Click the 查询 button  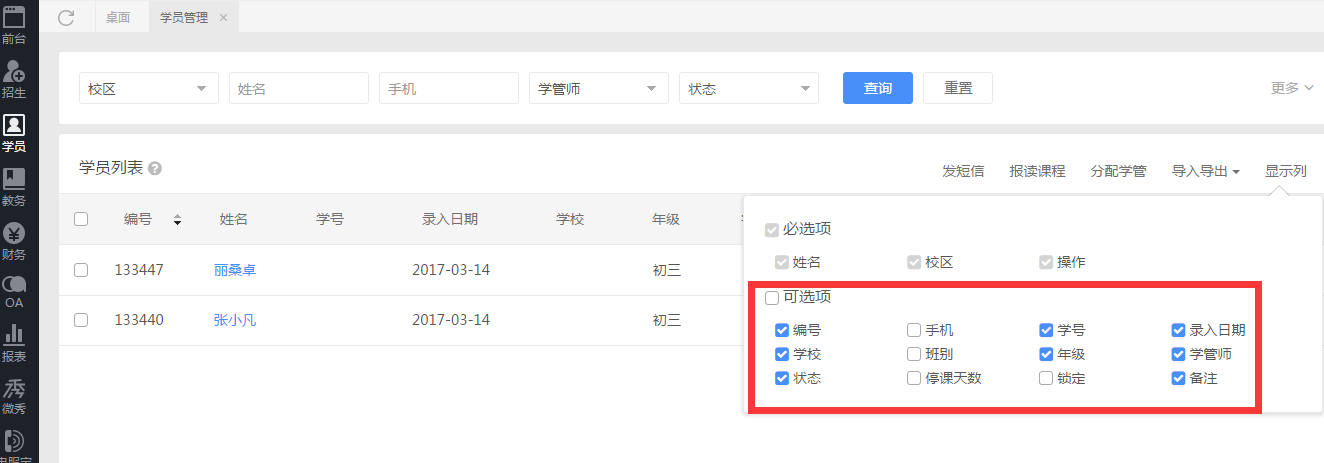pos(878,88)
